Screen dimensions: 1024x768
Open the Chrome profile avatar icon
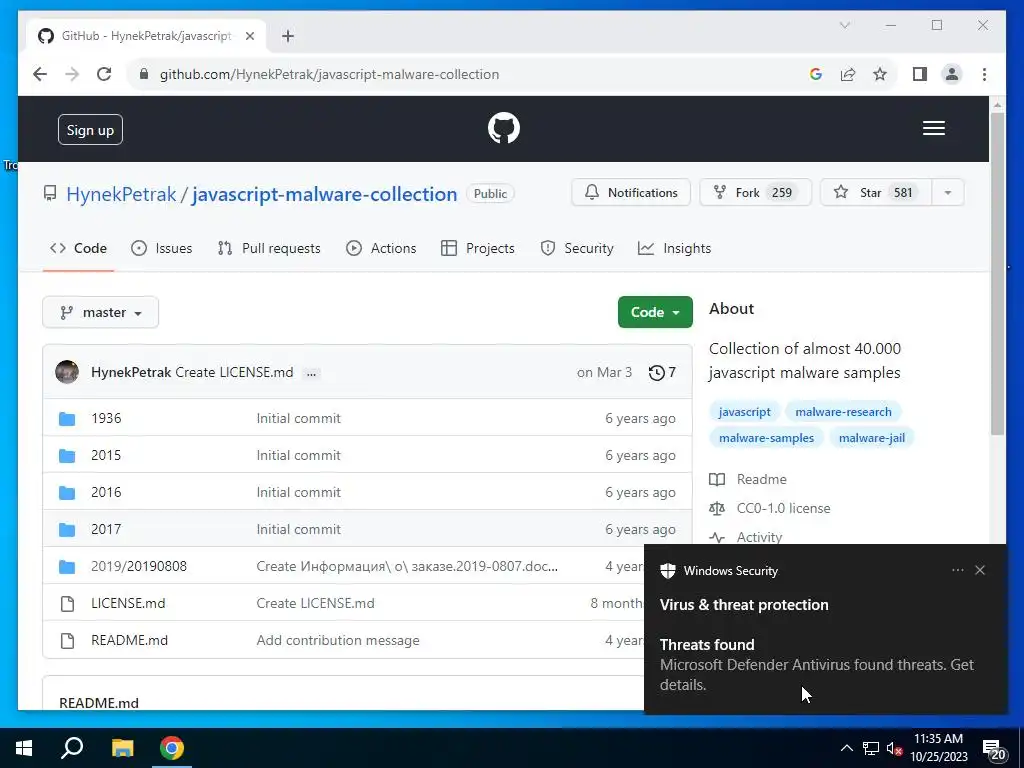coord(952,74)
